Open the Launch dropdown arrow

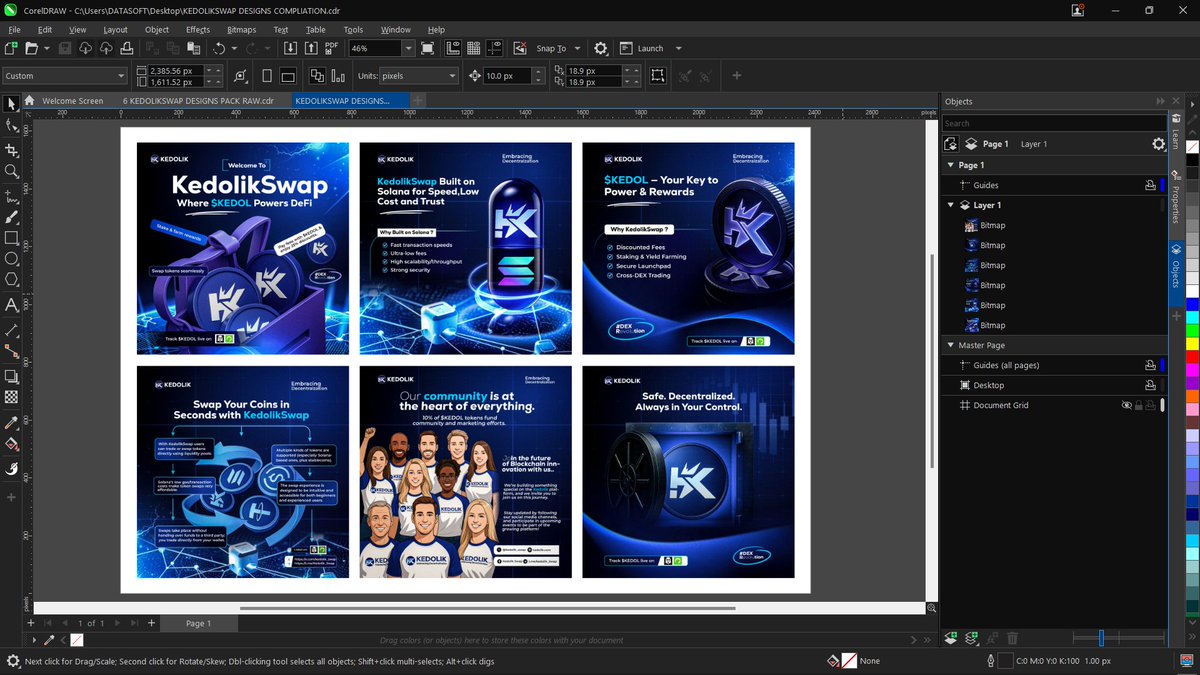tap(678, 48)
